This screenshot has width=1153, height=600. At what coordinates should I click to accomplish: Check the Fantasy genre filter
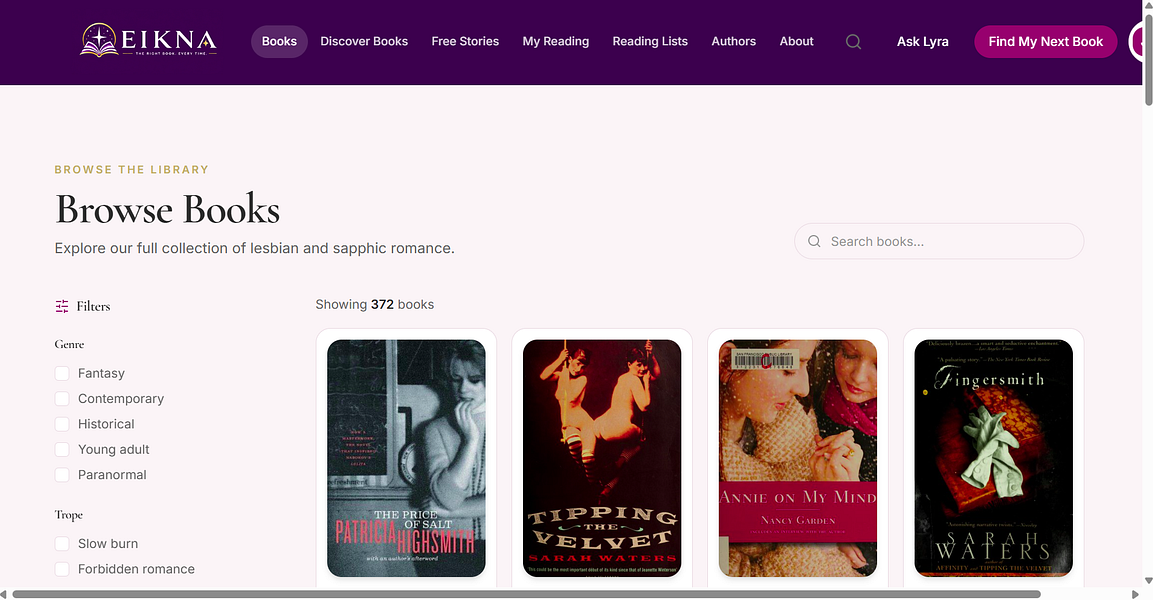click(62, 374)
